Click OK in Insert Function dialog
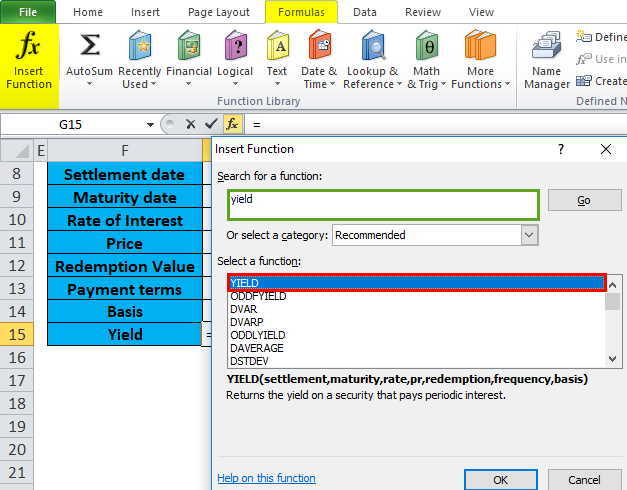627x490 pixels. [x=500, y=480]
